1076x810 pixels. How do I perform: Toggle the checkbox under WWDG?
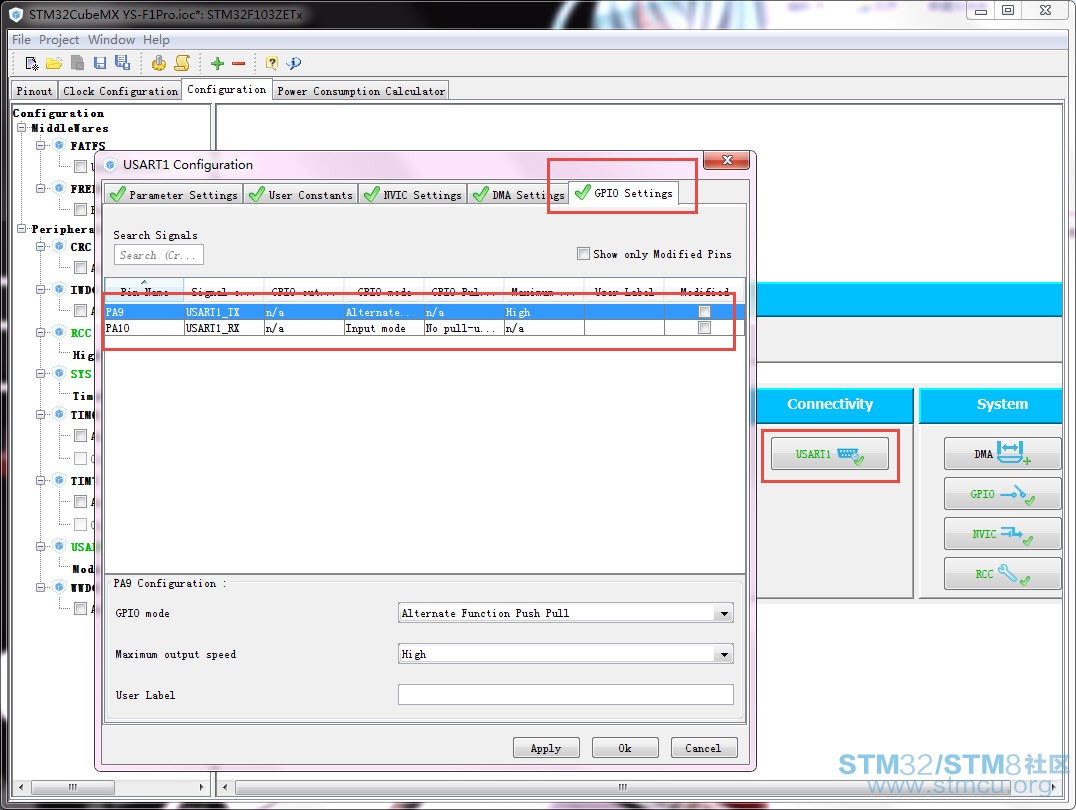click(80, 608)
